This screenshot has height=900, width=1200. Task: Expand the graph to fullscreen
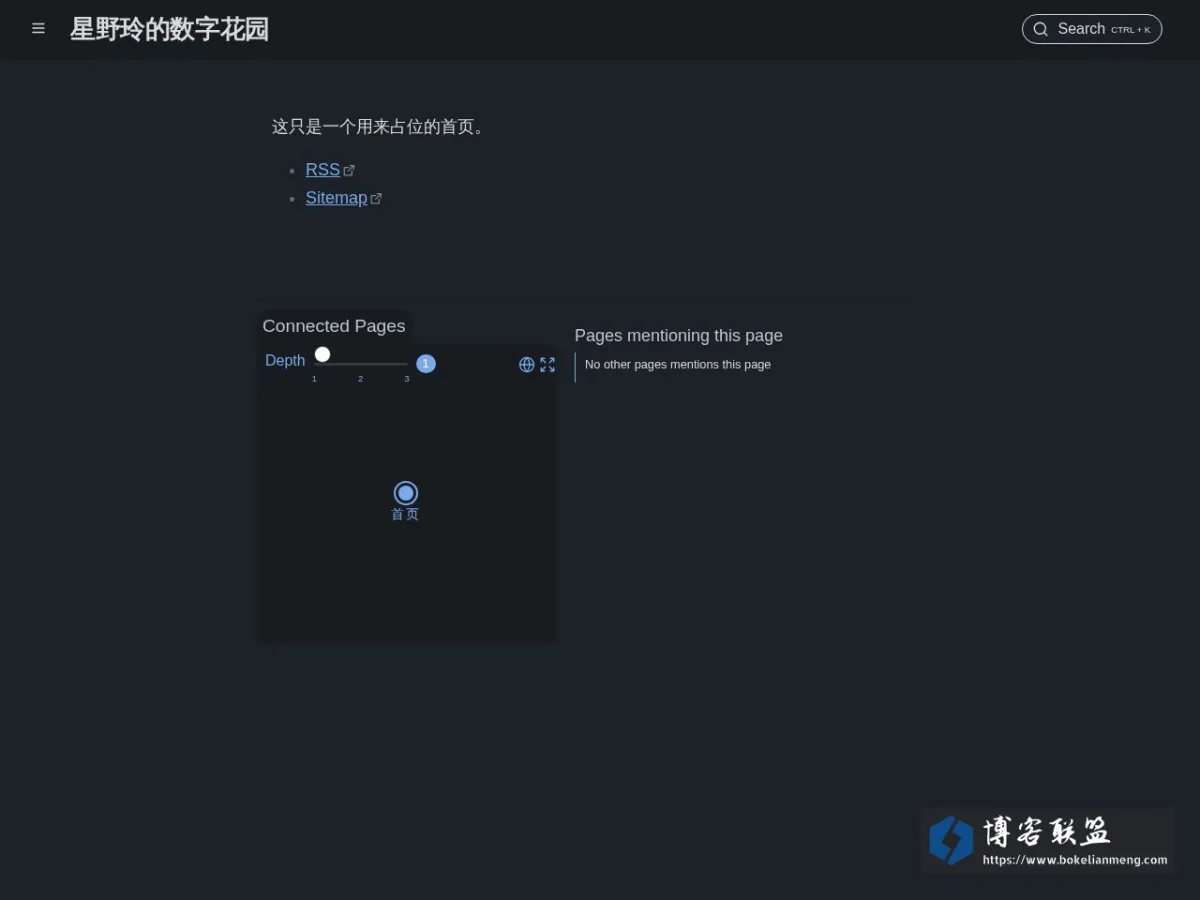tap(547, 365)
